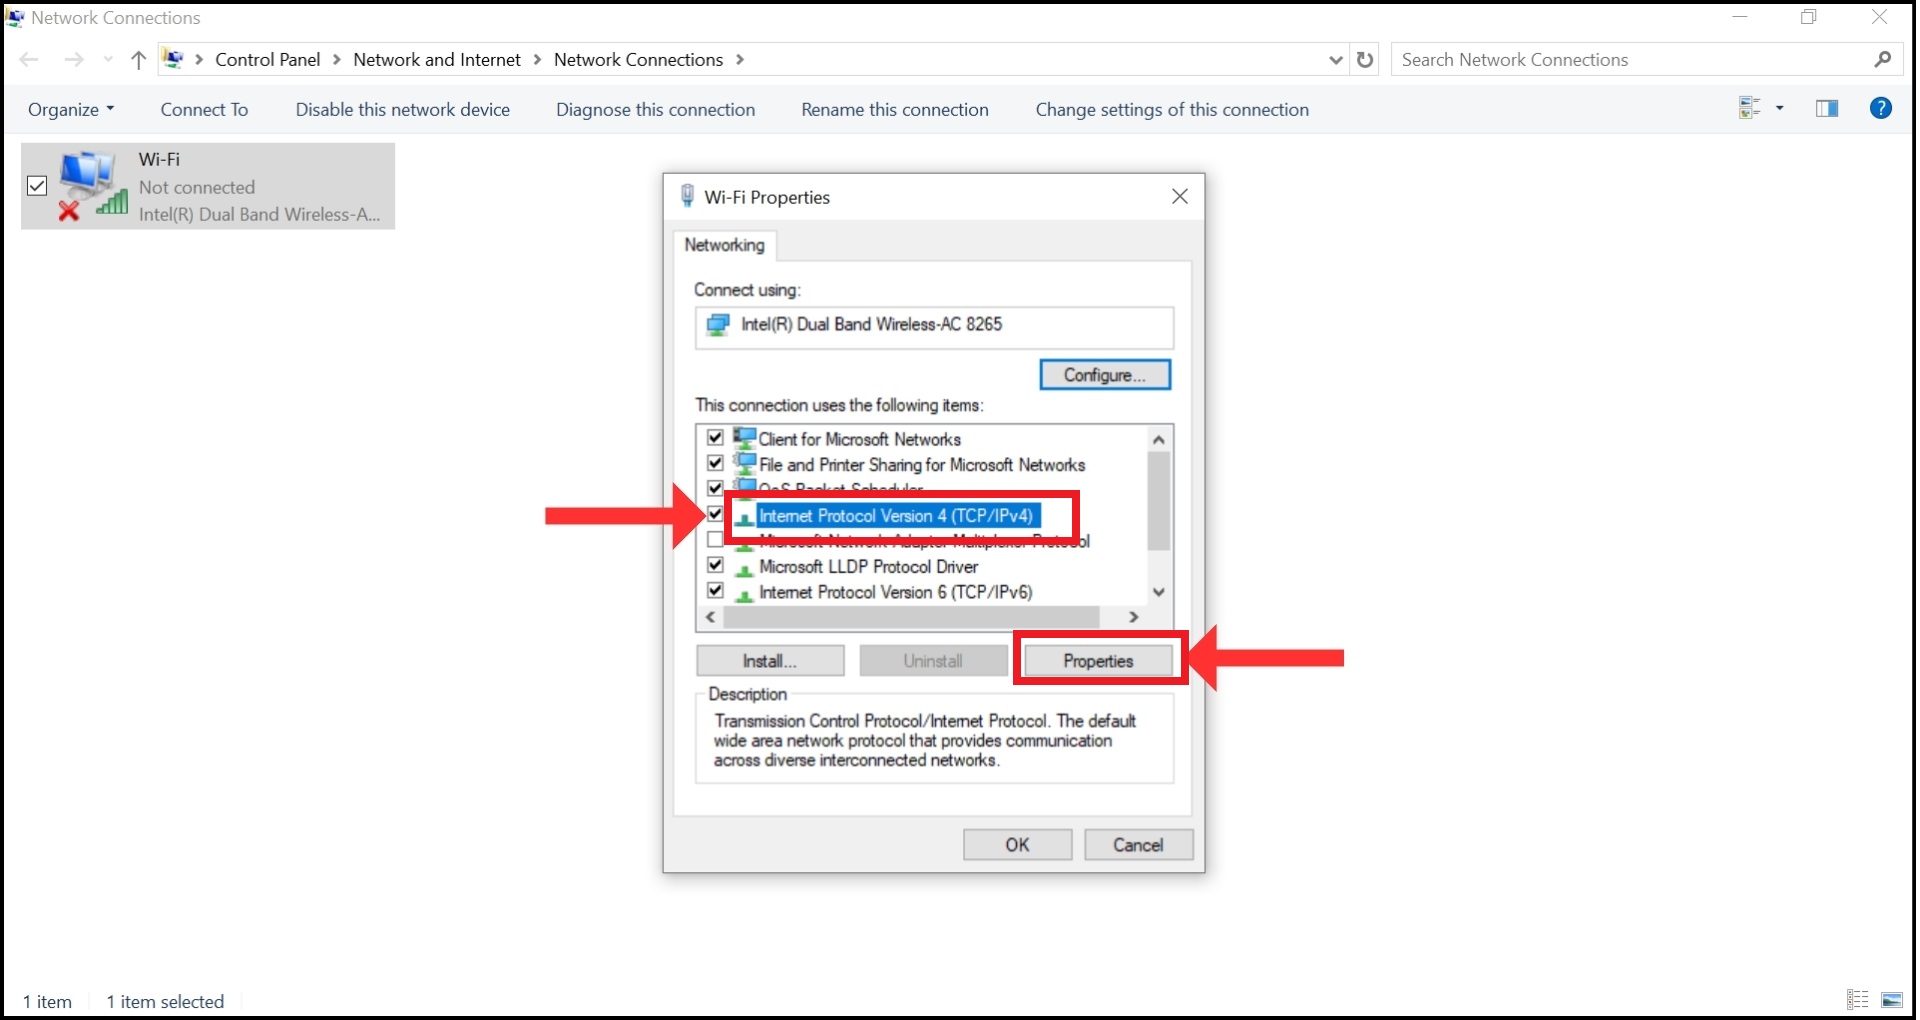This screenshot has width=1920, height=1020.
Task: Switch to Large icons view via status bar icon
Action: [x=1893, y=1000]
